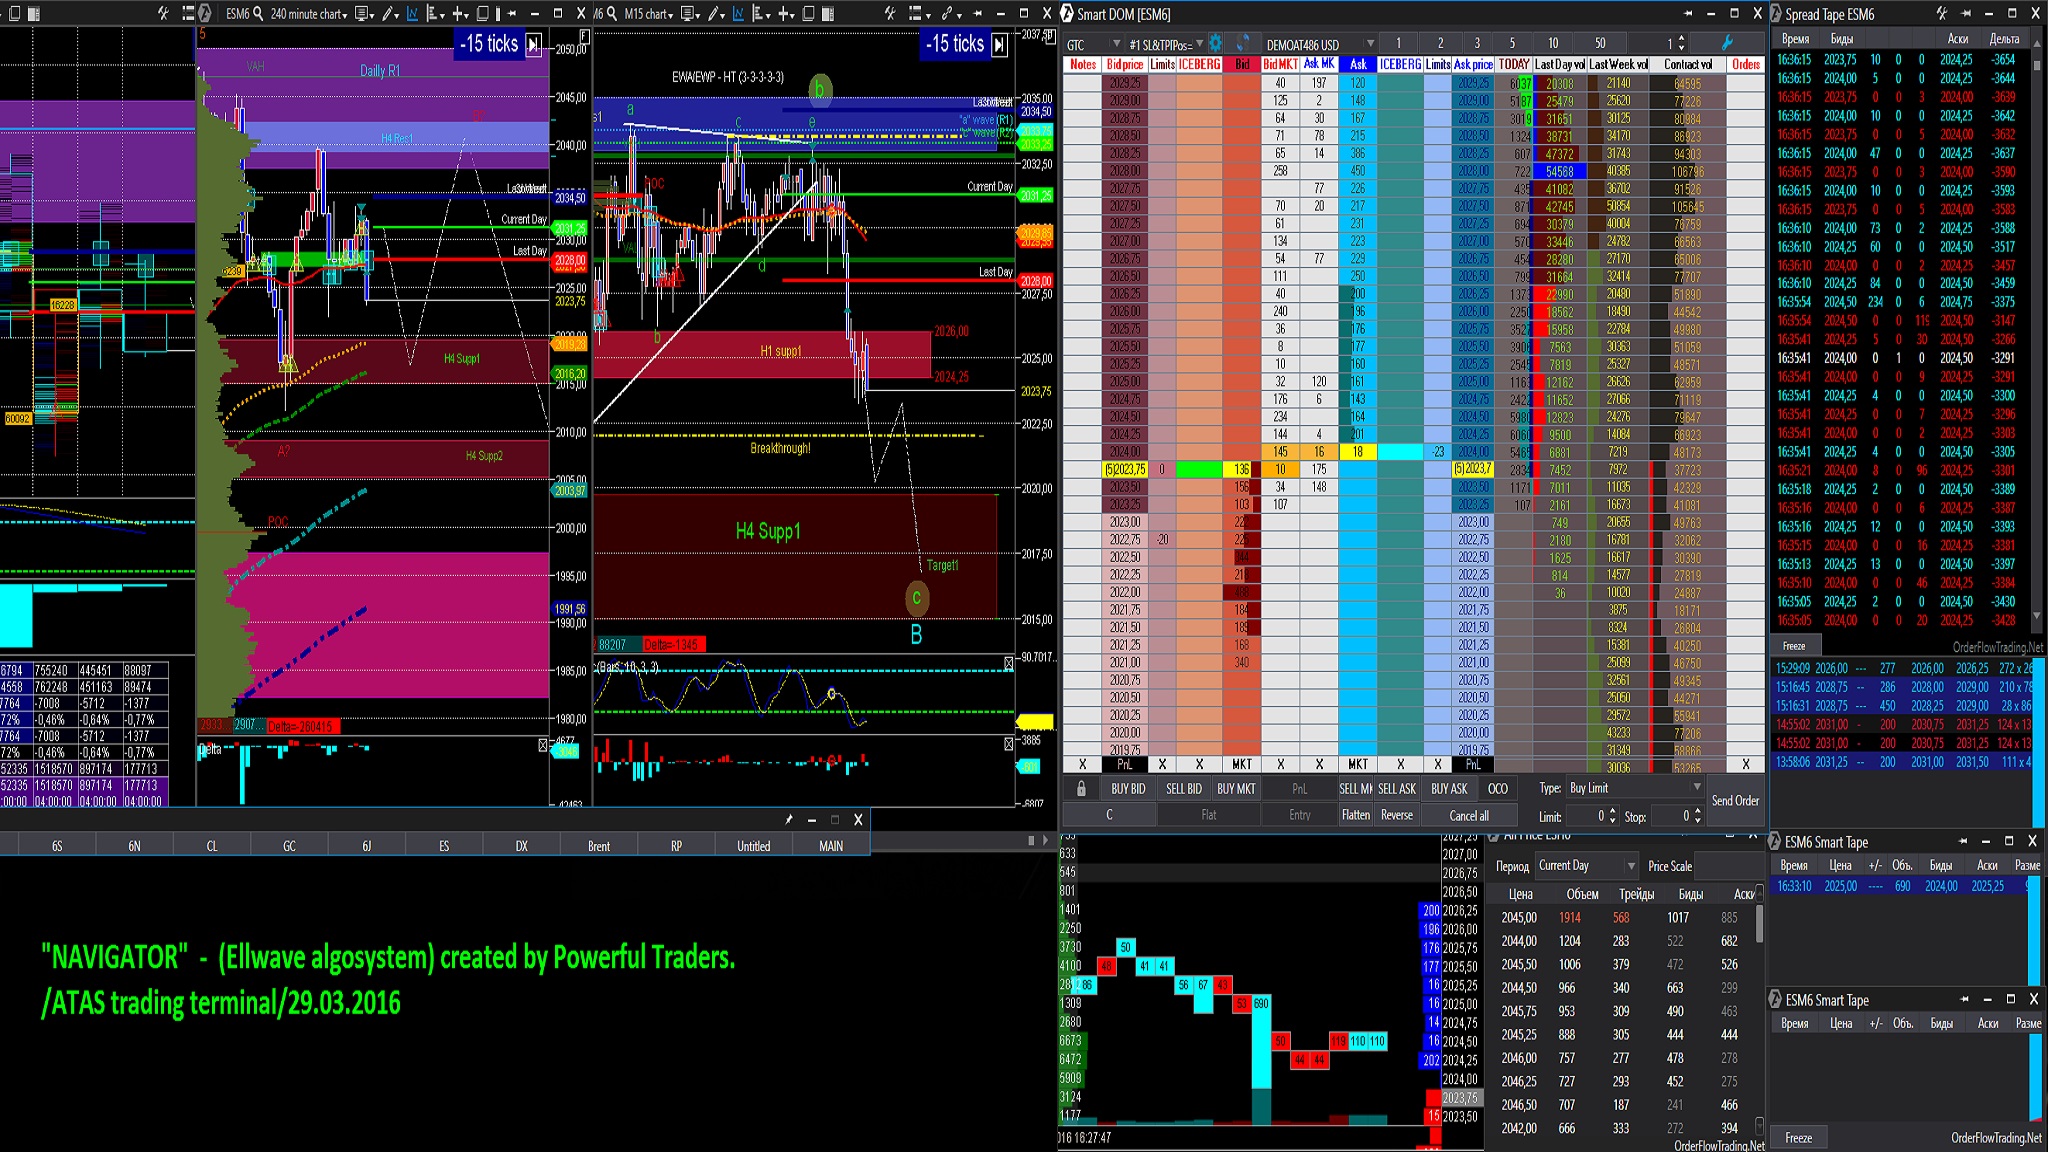Click the padlock lock icon in order panel
Screen dimensions: 2048x1152
point(1081,788)
